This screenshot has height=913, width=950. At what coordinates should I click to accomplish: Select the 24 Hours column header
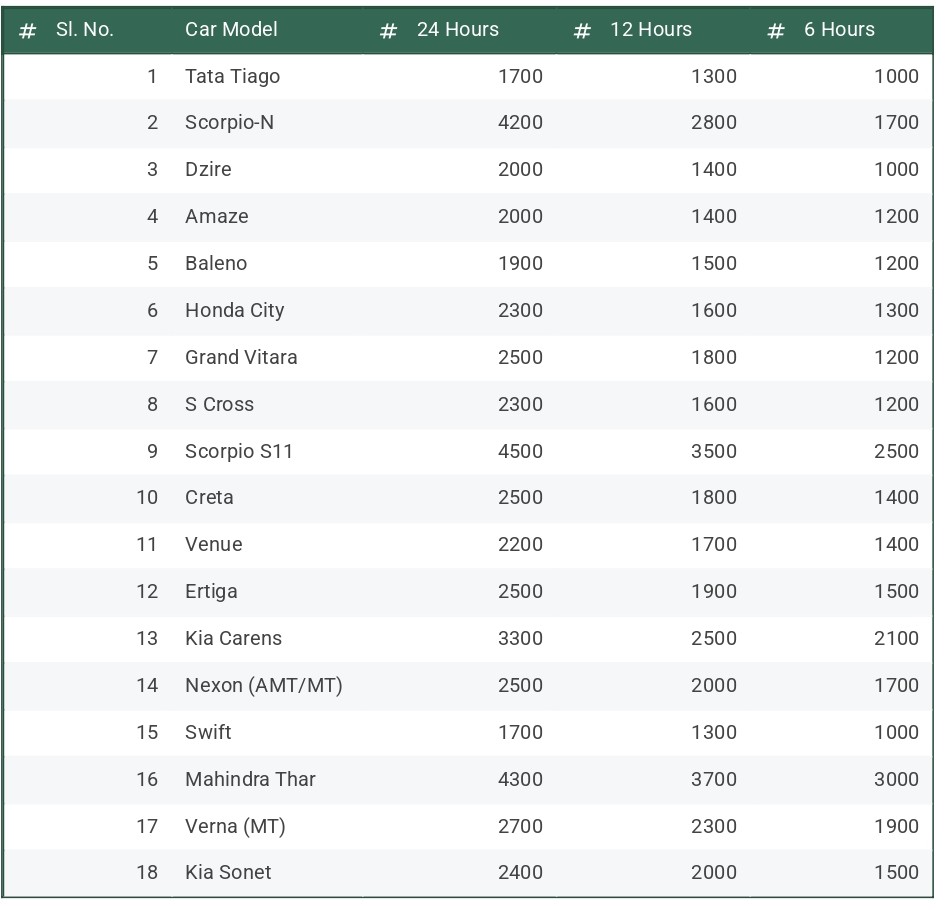click(457, 29)
